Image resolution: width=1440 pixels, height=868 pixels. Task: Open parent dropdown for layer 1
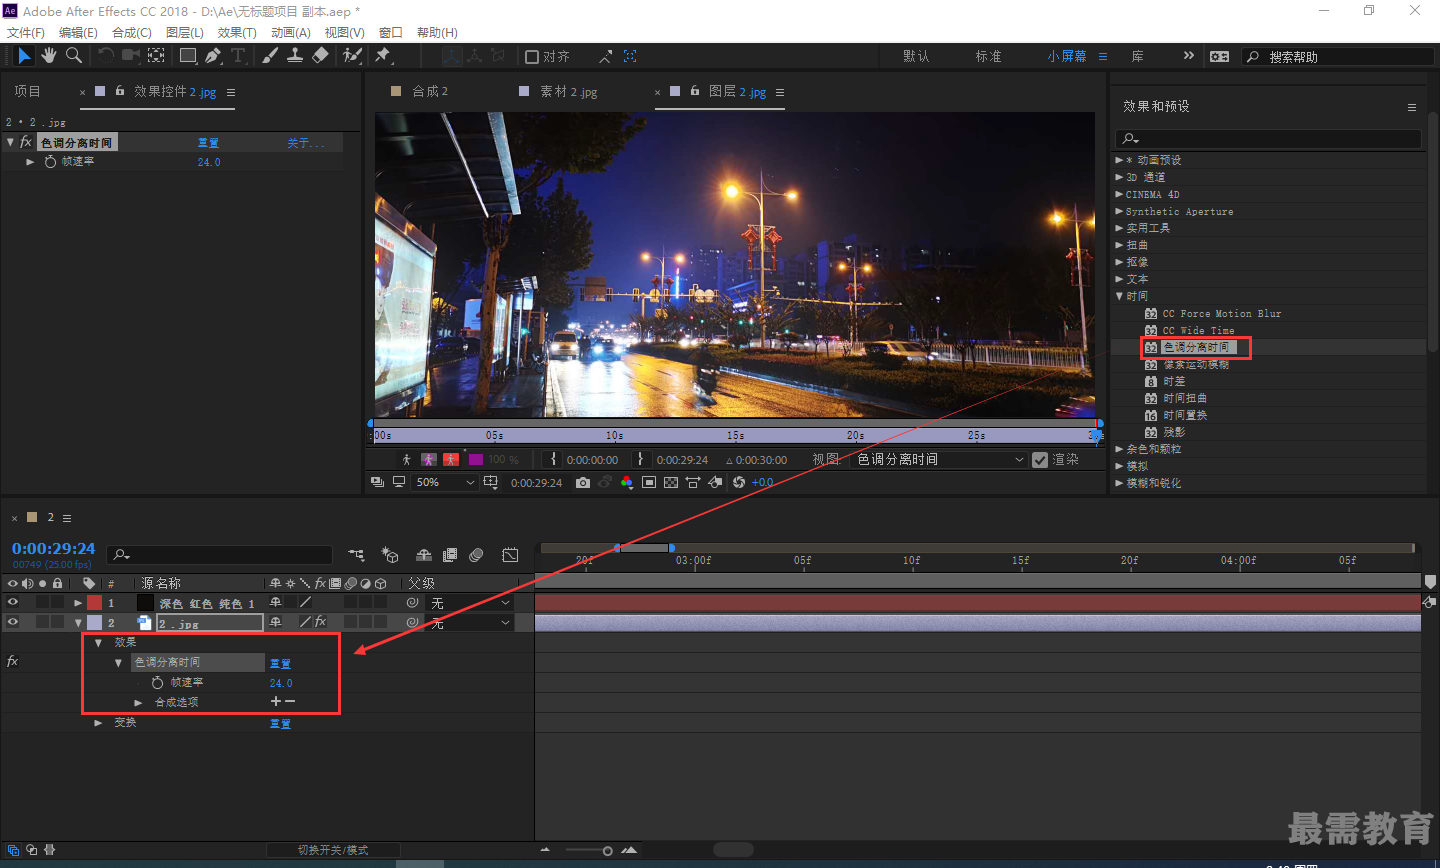pos(469,603)
